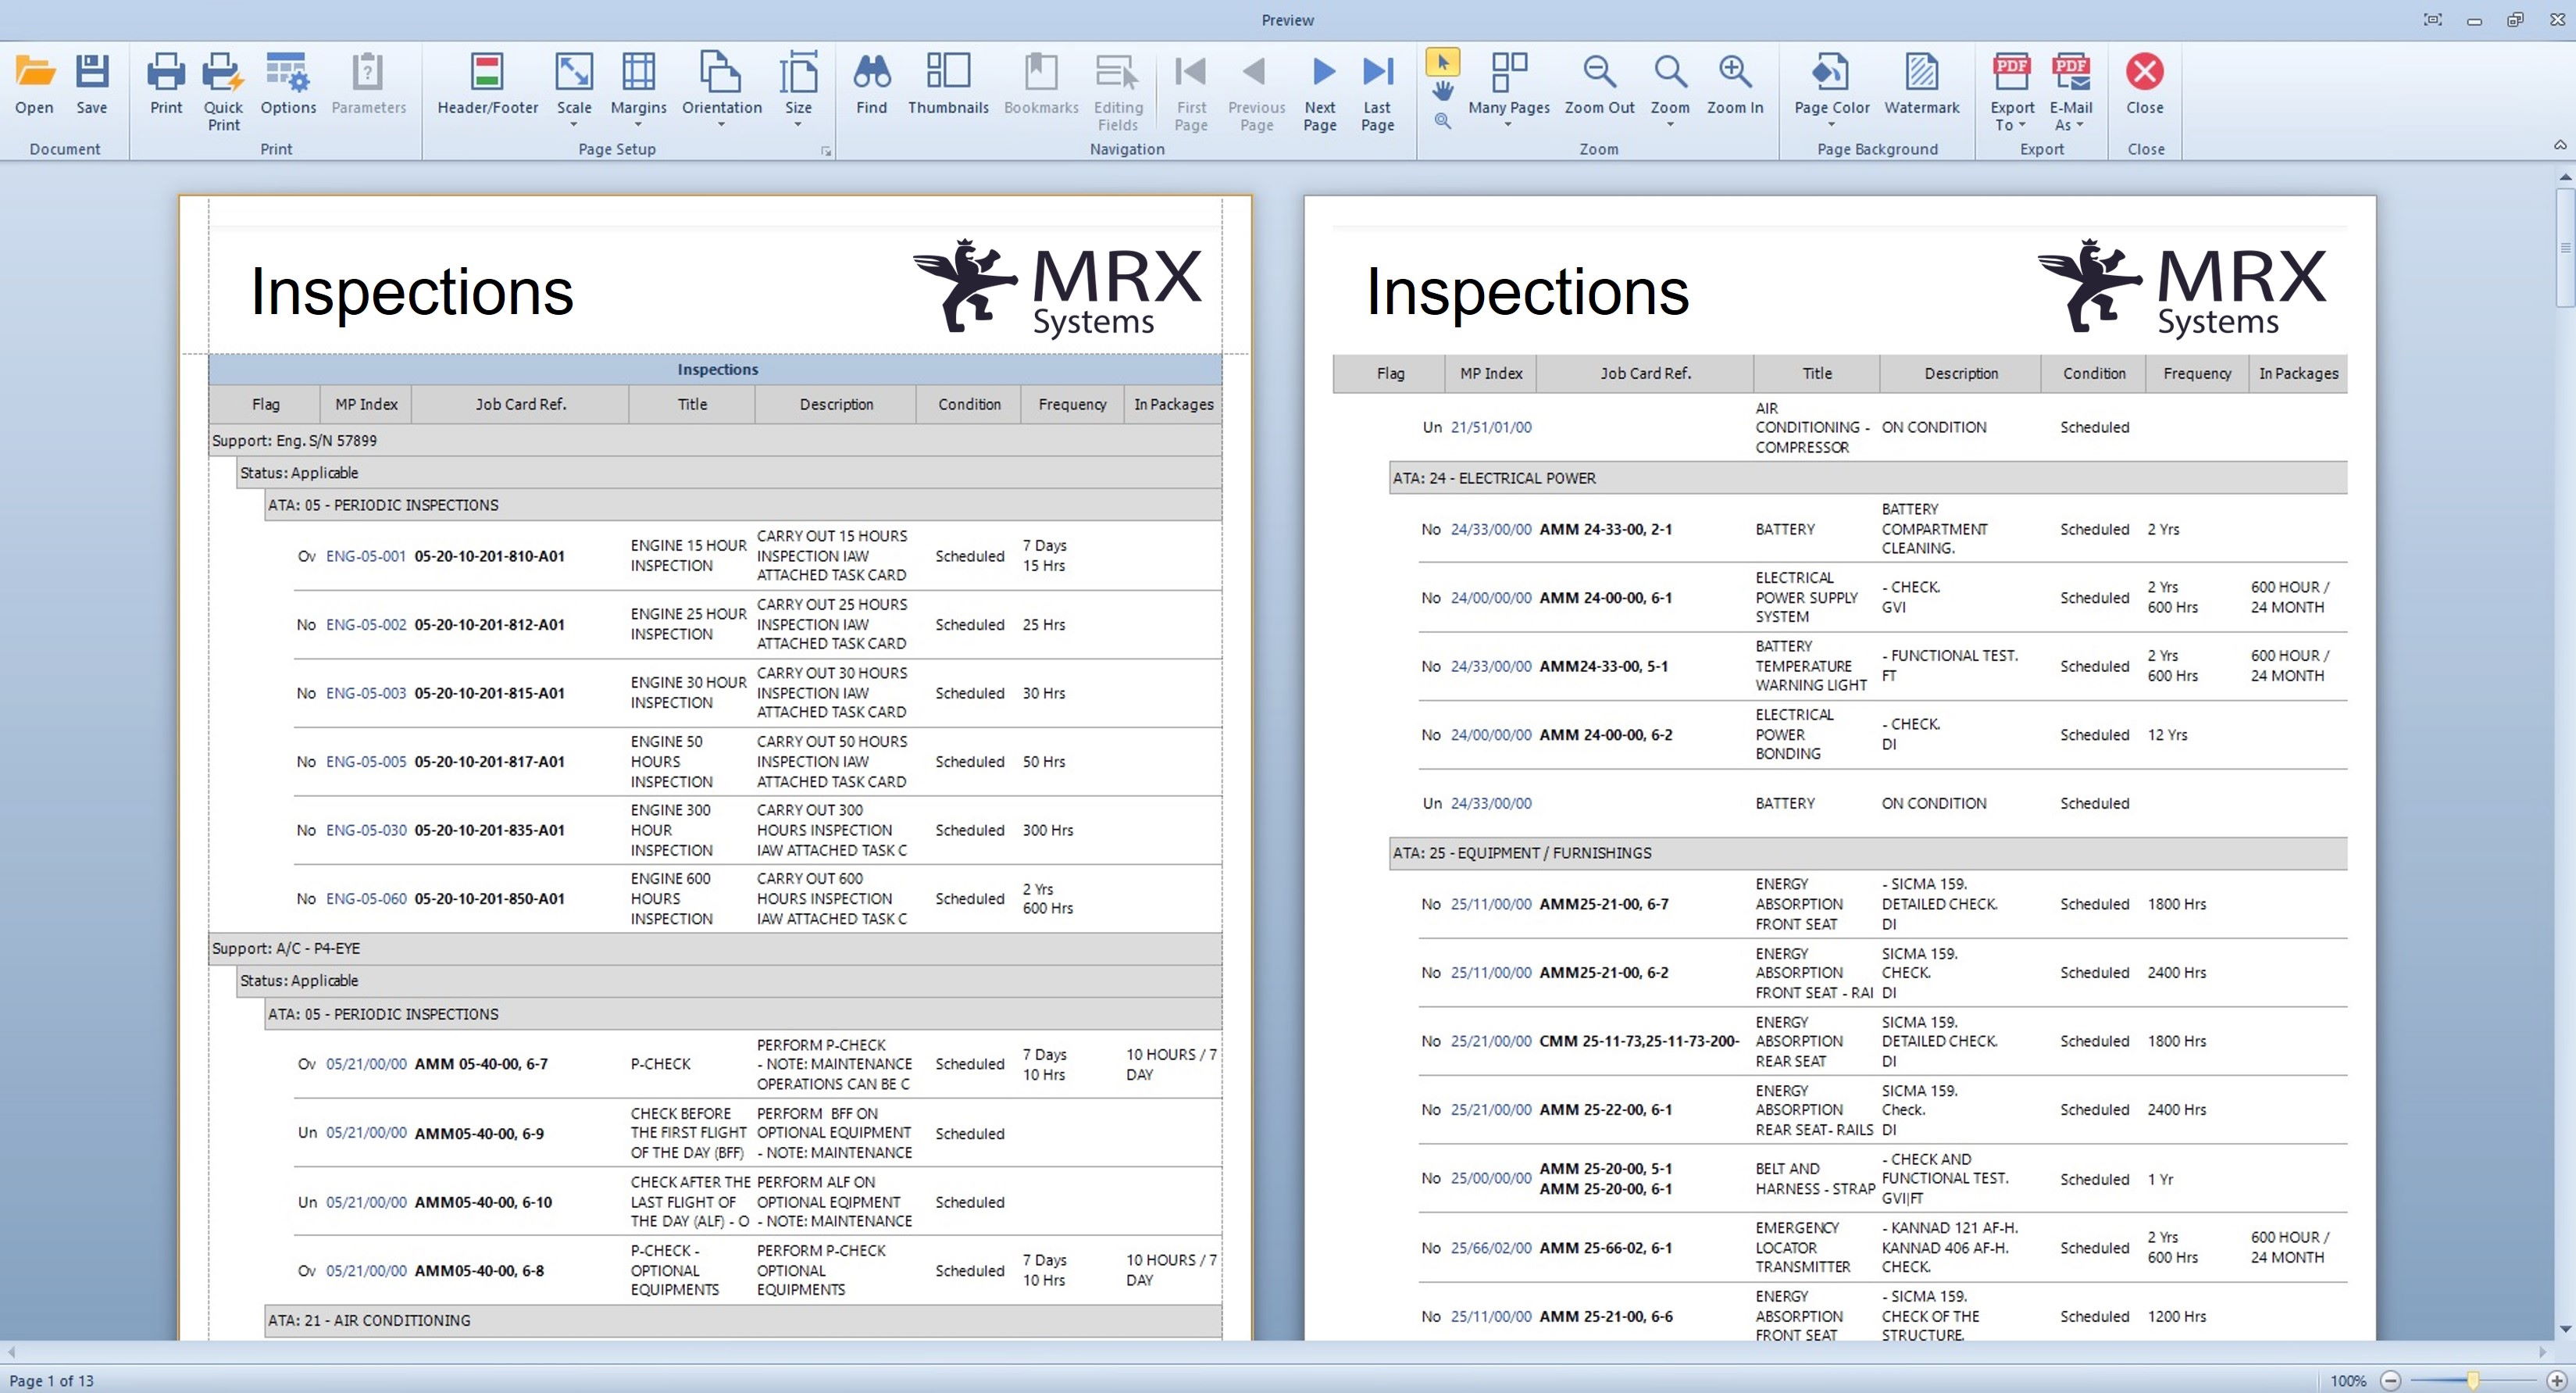Click the 'Support: Eng. S/N 57899' group row
Image resolution: width=2576 pixels, height=1393 pixels.
click(x=715, y=440)
